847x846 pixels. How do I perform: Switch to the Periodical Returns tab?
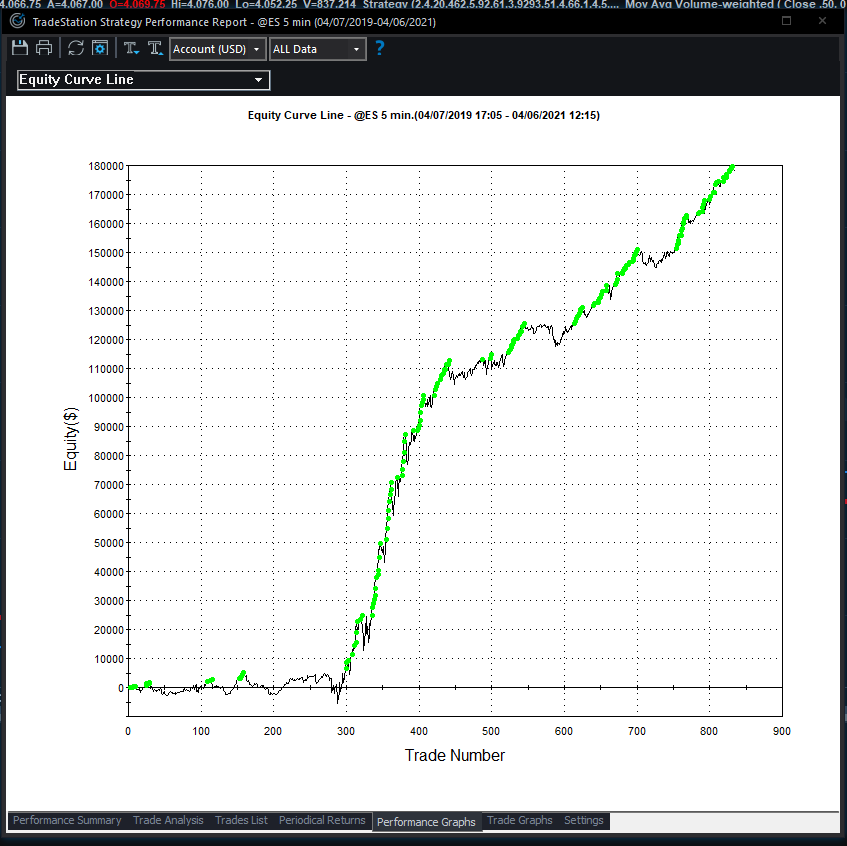[x=322, y=820]
